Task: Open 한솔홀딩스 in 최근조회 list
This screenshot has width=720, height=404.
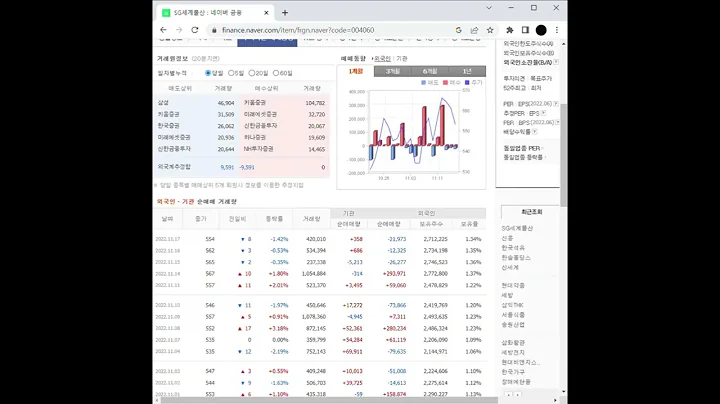Action: click(516, 258)
